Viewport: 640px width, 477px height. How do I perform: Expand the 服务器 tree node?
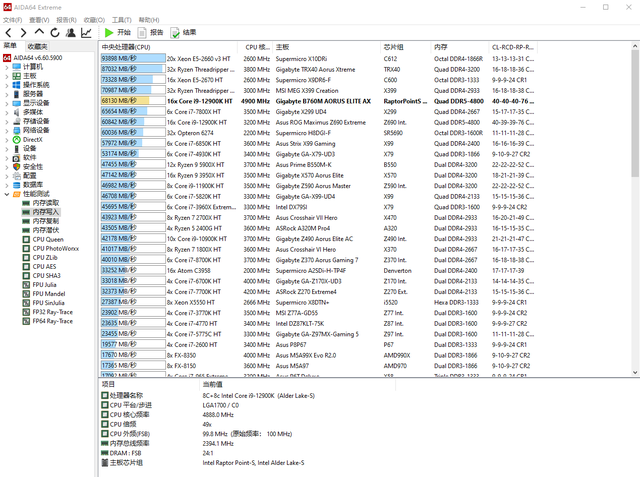6,94
